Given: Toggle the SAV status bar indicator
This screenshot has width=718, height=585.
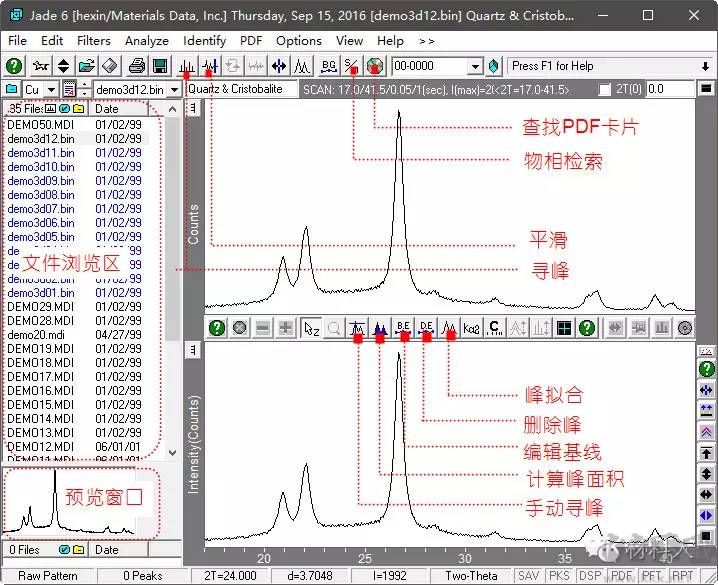Looking at the screenshot, I should tap(529, 576).
